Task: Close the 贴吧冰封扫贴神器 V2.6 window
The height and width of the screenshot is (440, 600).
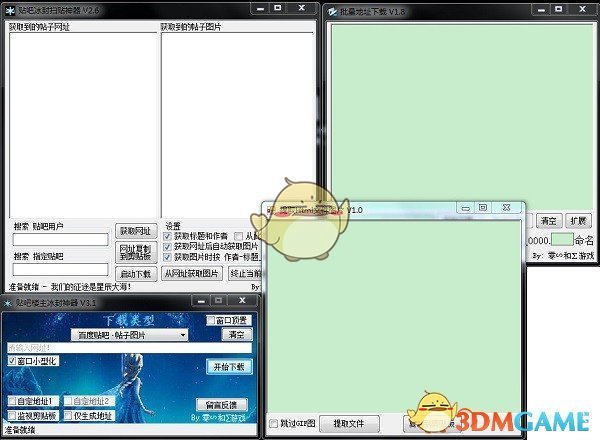Action: (302, 8)
